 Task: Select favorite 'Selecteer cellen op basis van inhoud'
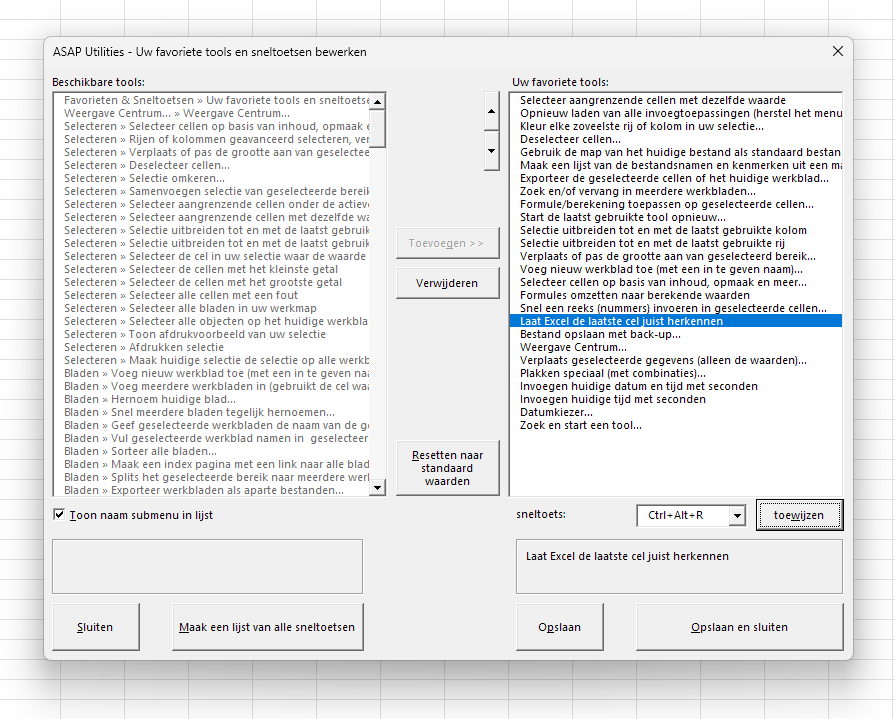point(676,282)
